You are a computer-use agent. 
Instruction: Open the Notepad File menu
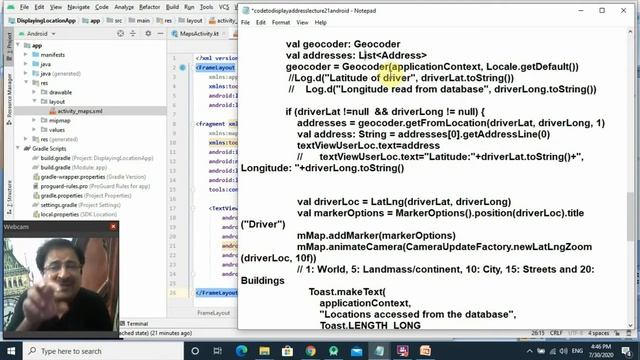(x=245, y=22)
